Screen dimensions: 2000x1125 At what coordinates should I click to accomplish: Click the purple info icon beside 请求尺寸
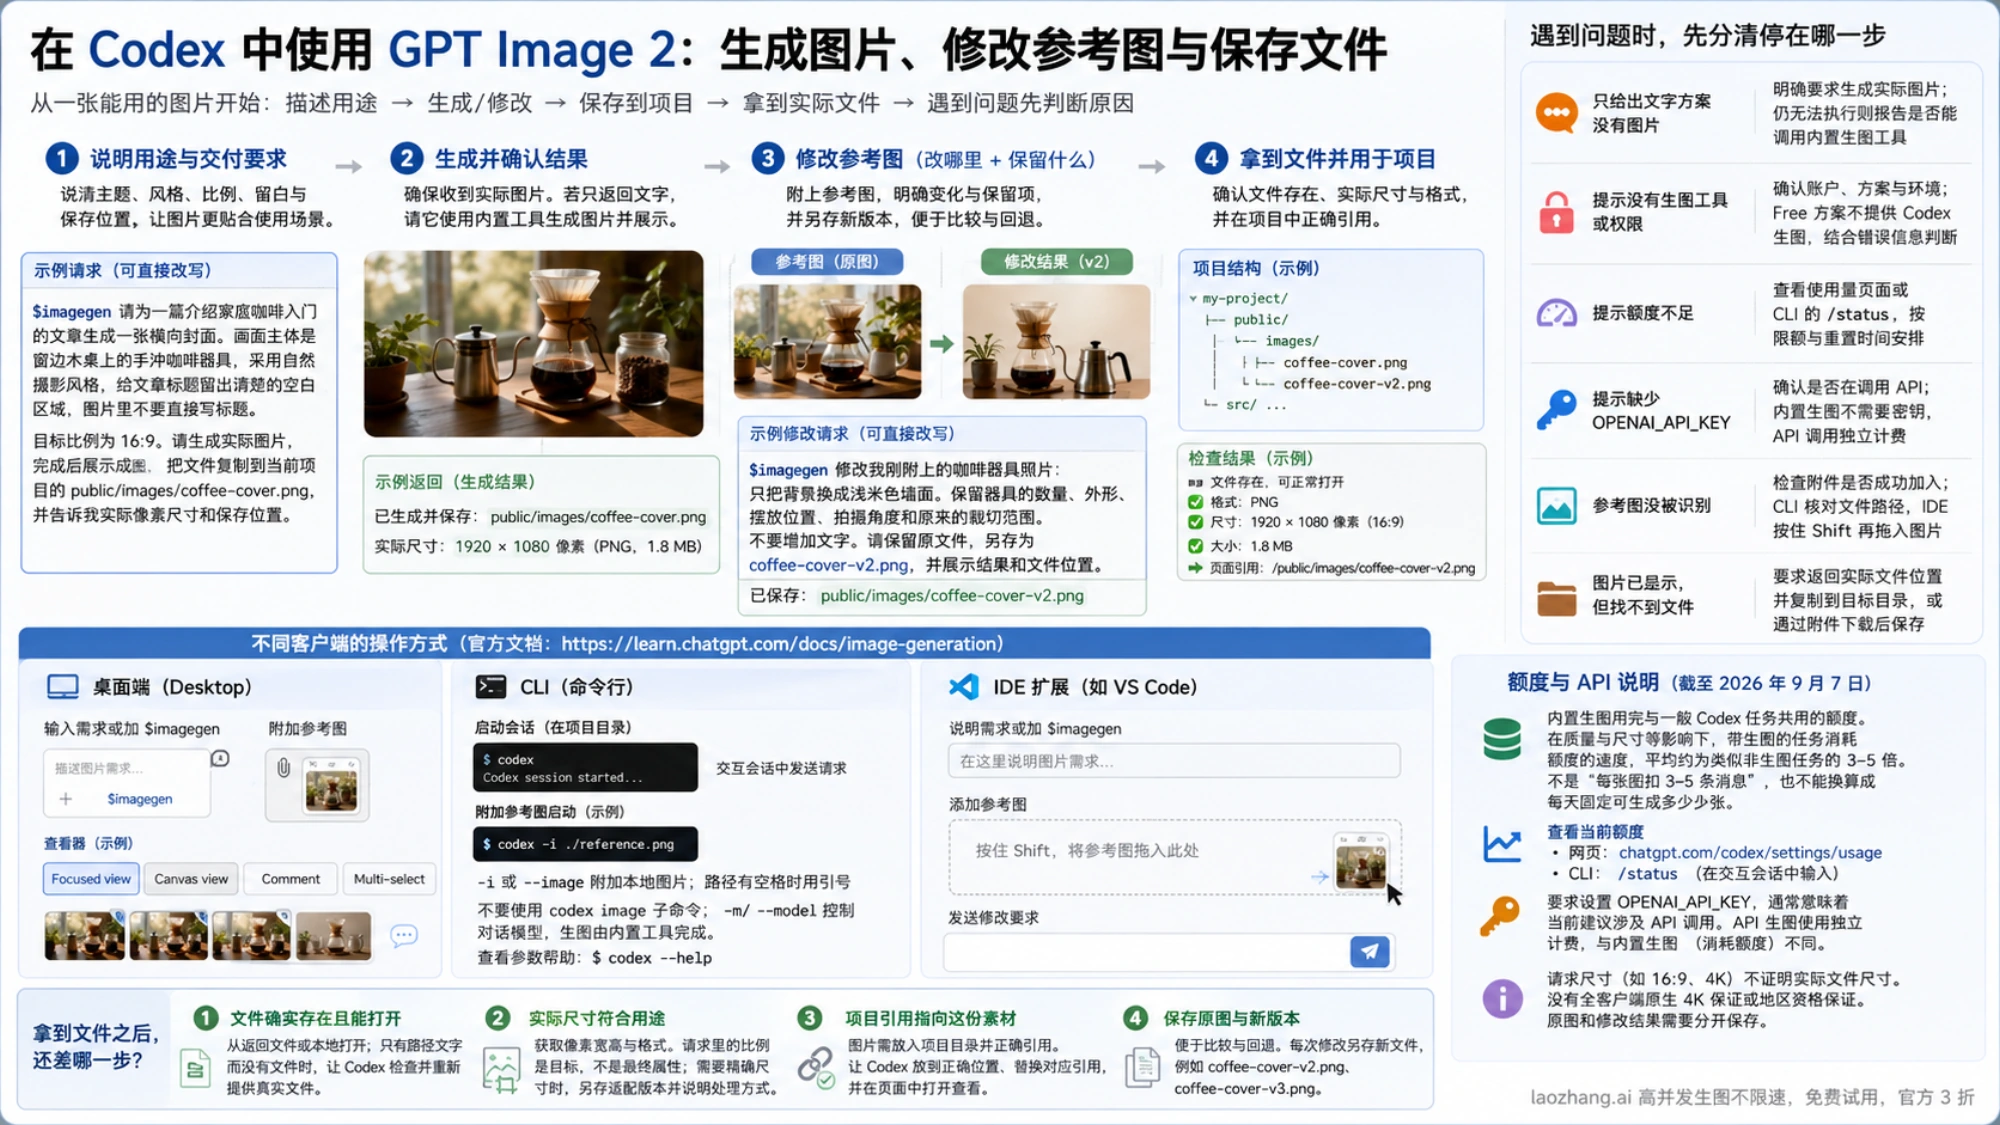[x=1502, y=998]
